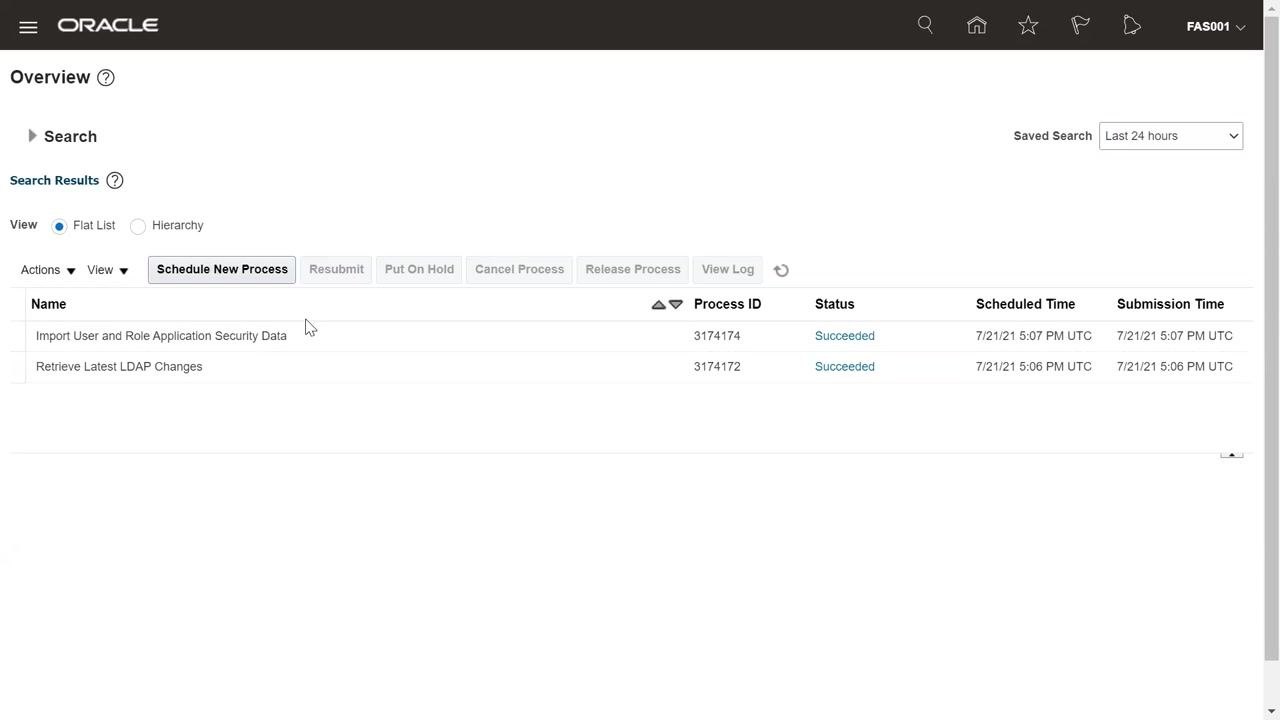Open the navigator hamburger menu
This screenshot has height=720, width=1280.
[28, 27]
